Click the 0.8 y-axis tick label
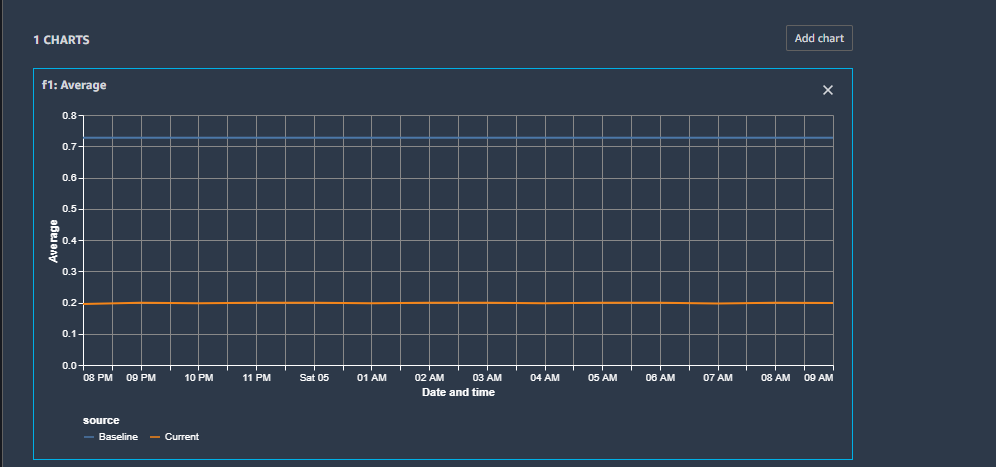The width and height of the screenshot is (996, 467). click(x=68, y=116)
